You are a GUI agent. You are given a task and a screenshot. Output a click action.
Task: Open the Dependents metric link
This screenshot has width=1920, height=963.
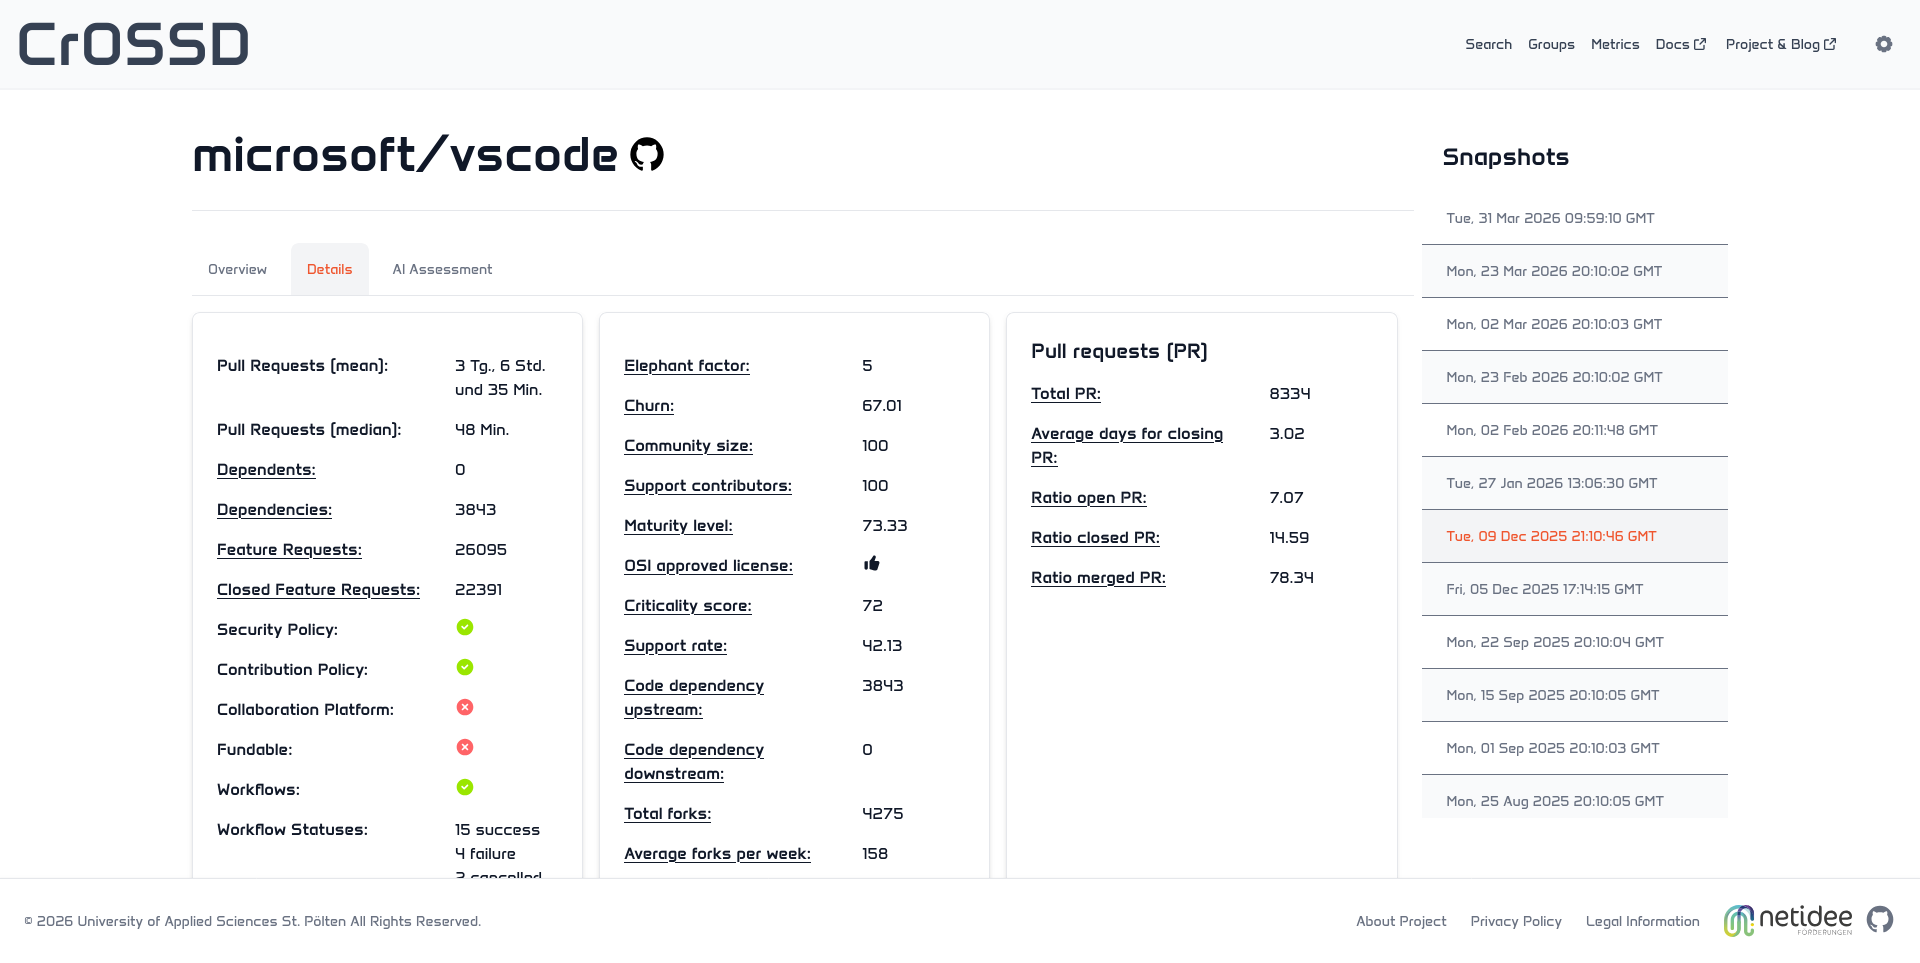coord(266,469)
